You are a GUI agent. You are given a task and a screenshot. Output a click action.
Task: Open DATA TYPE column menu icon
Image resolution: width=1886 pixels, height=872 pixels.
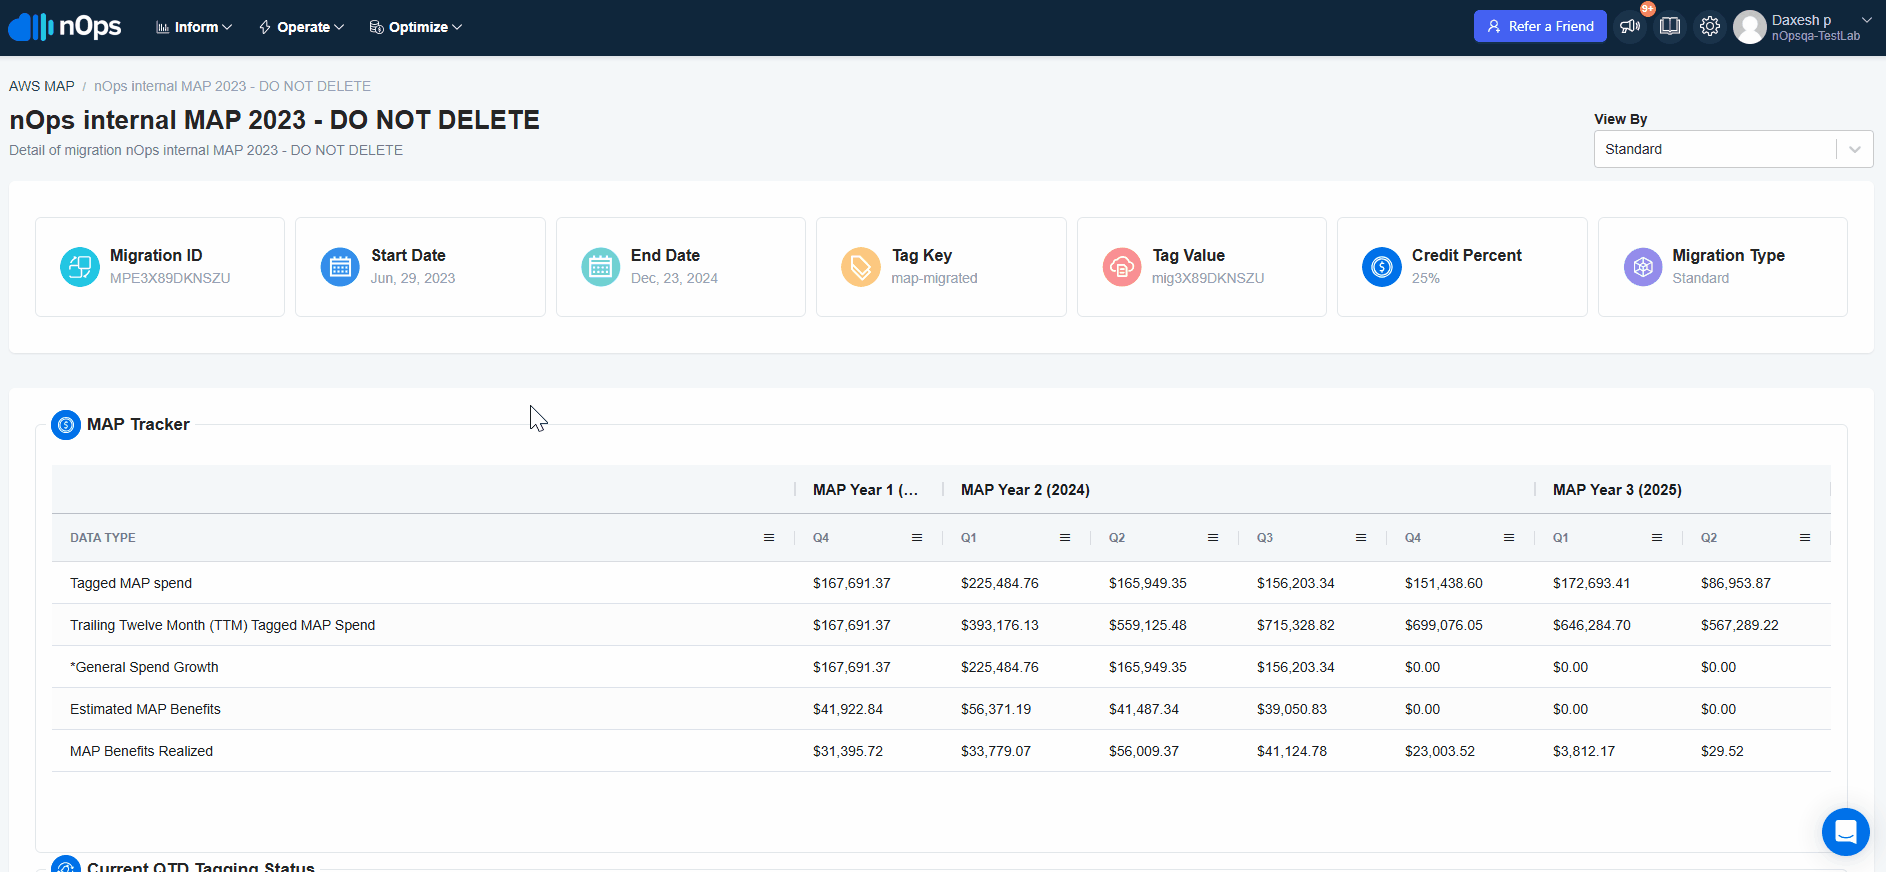(x=769, y=538)
